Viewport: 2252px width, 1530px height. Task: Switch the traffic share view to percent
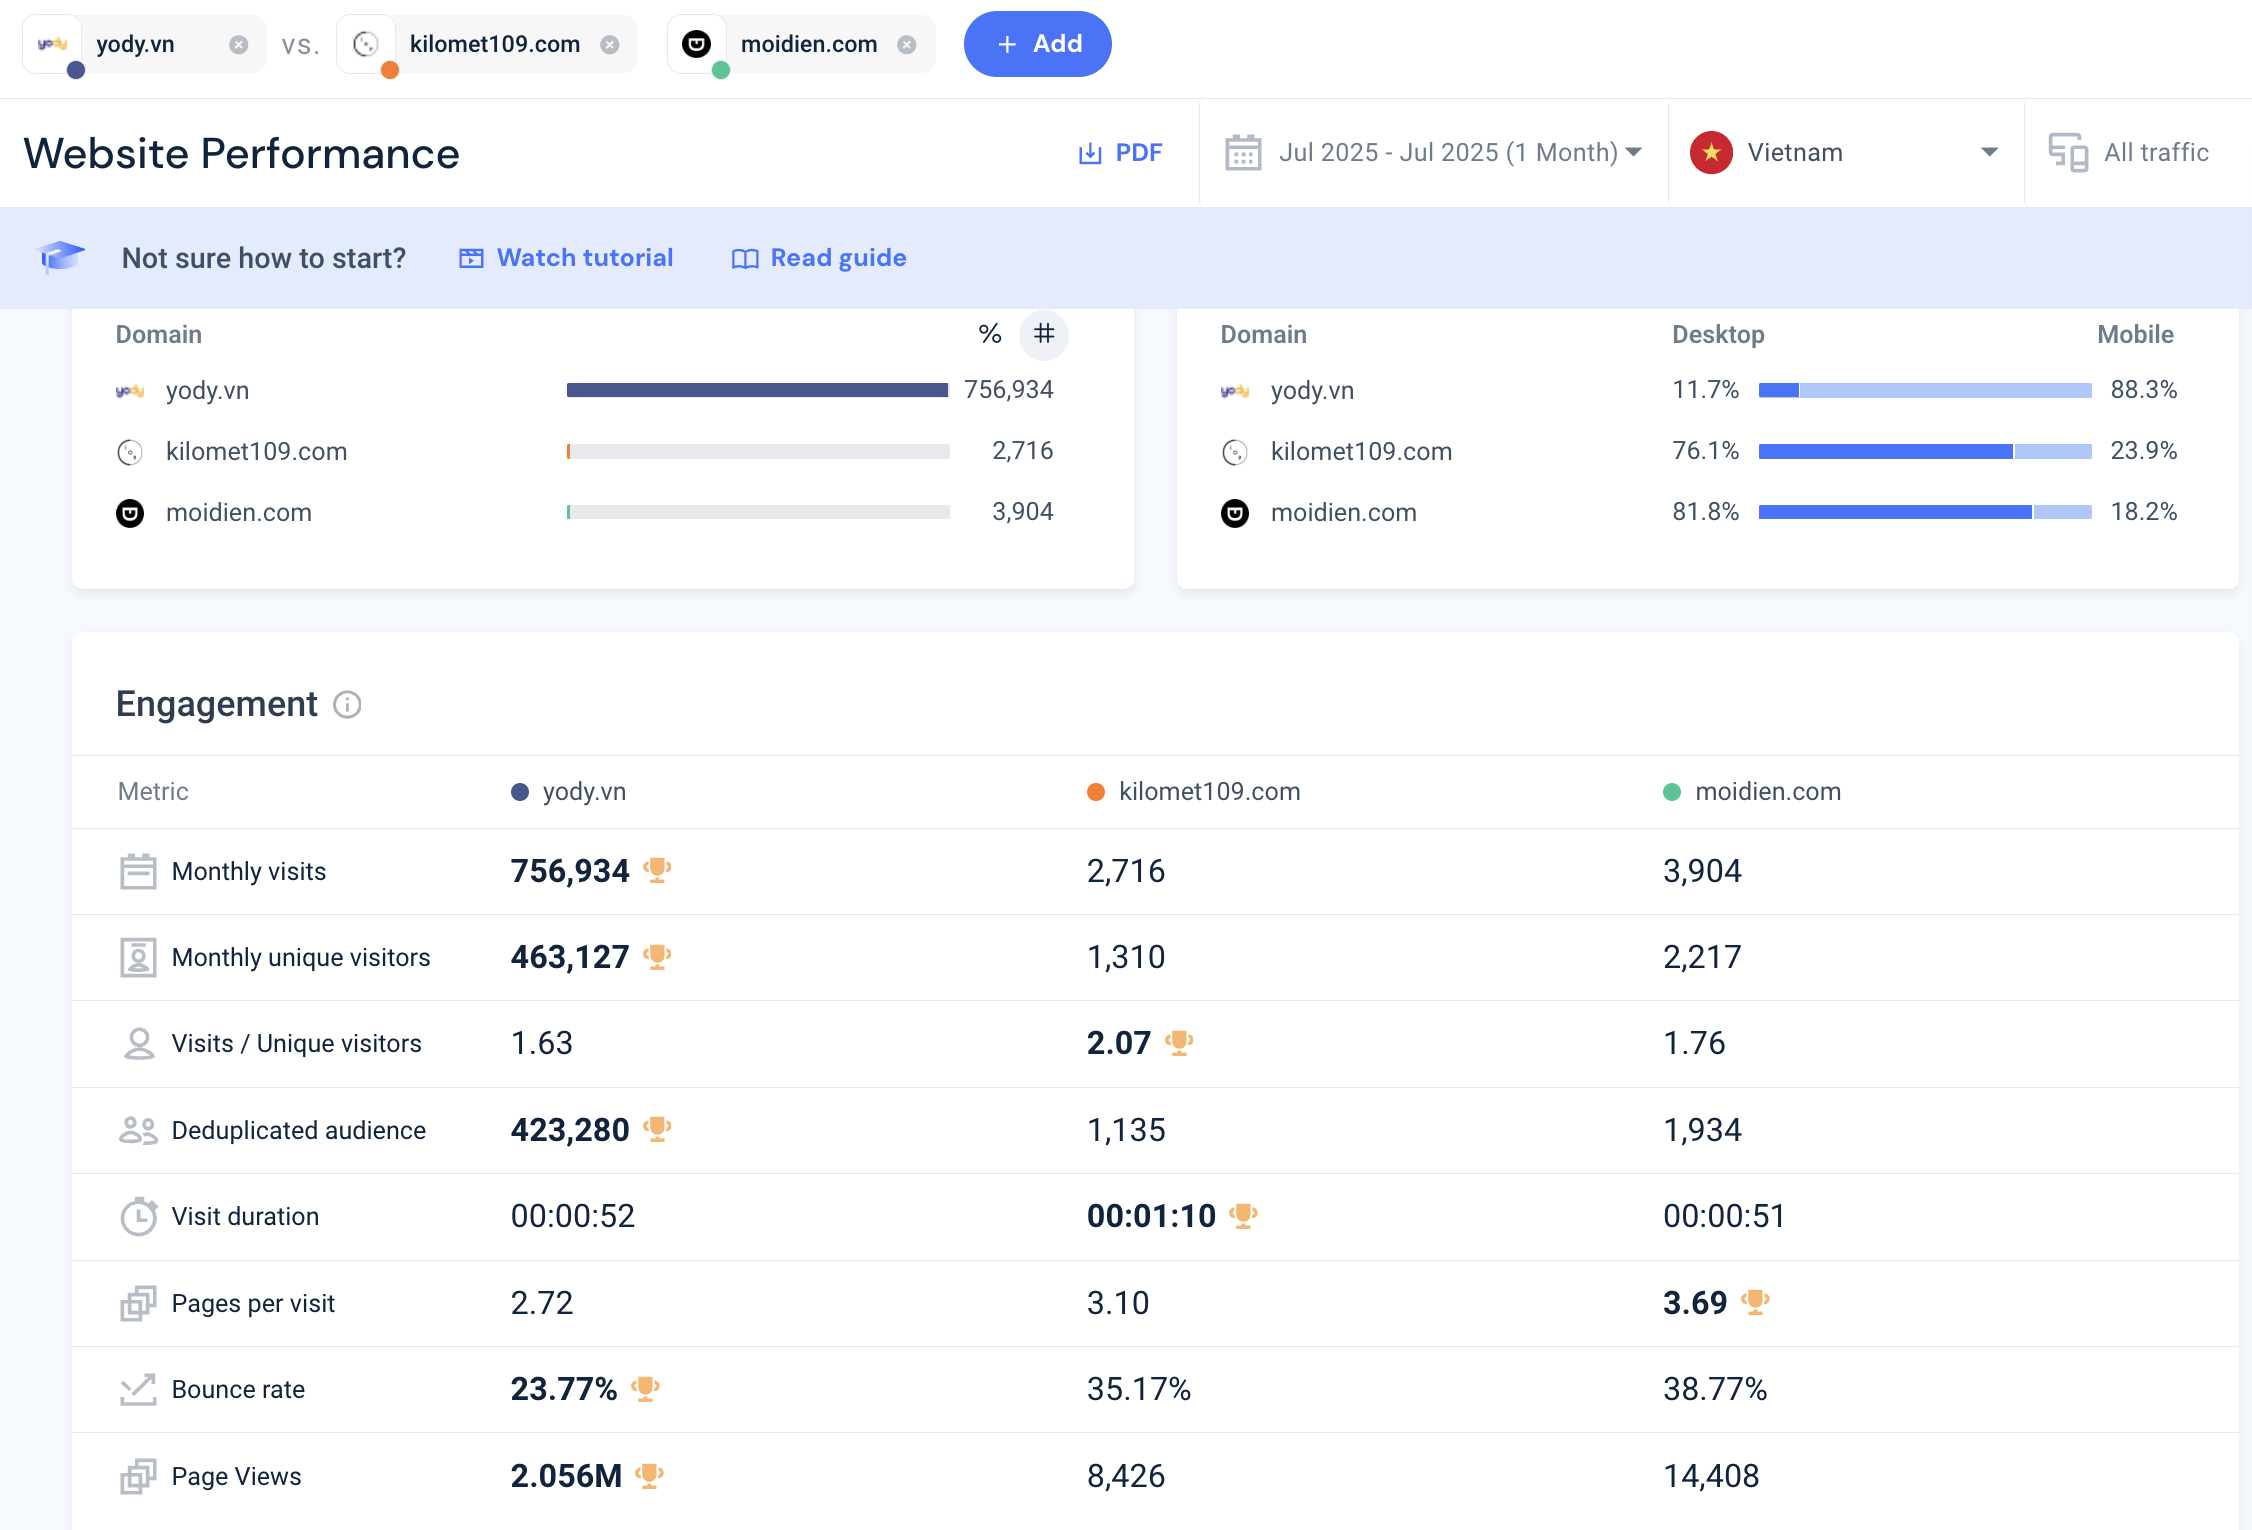tap(990, 334)
